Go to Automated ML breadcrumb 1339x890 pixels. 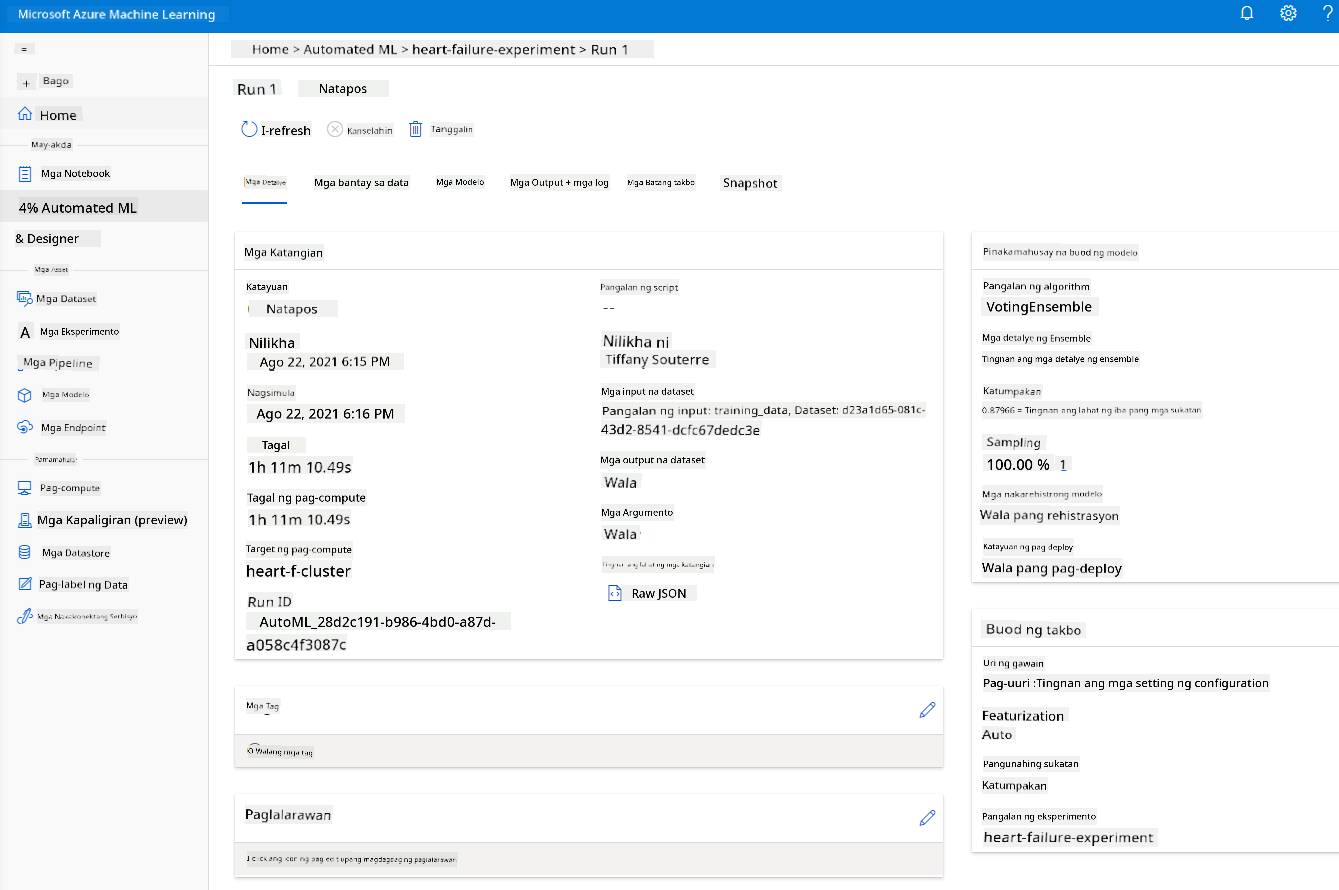pos(350,49)
